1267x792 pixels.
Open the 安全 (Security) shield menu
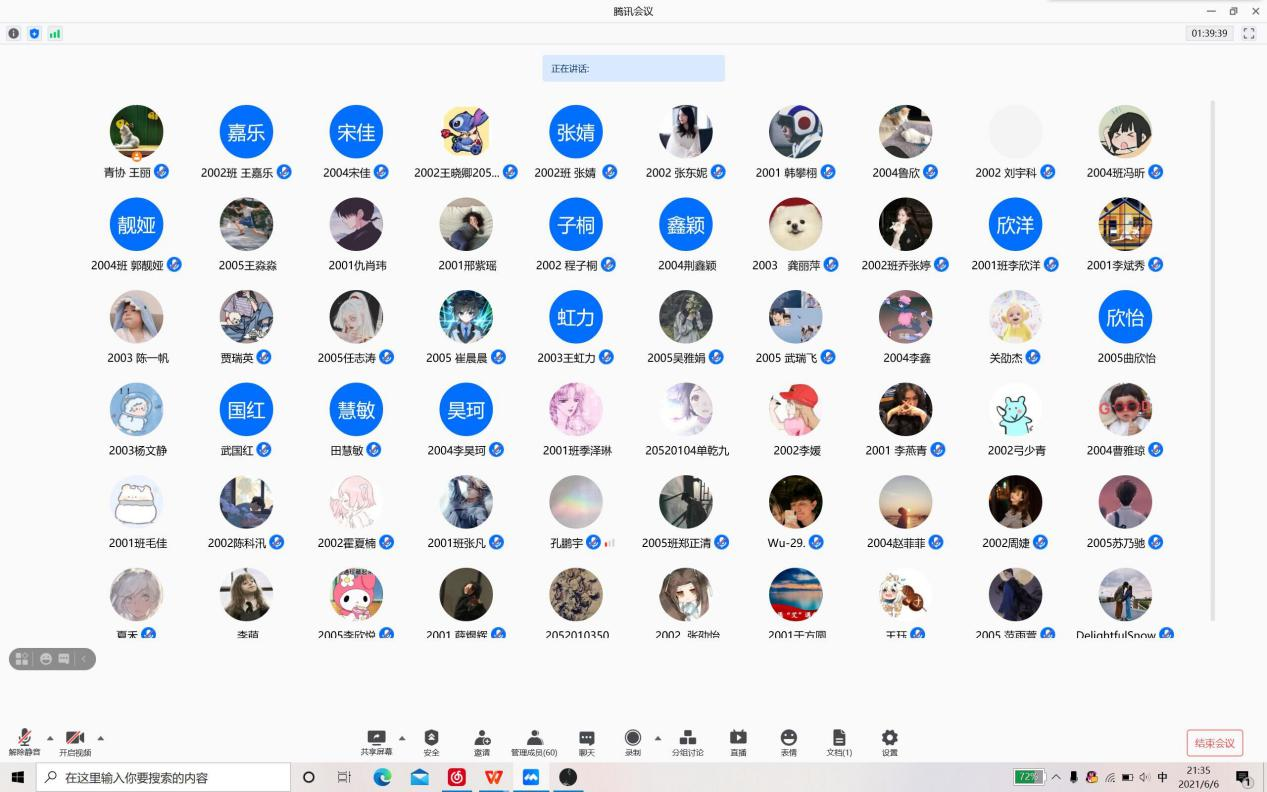(x=431, y=742)
